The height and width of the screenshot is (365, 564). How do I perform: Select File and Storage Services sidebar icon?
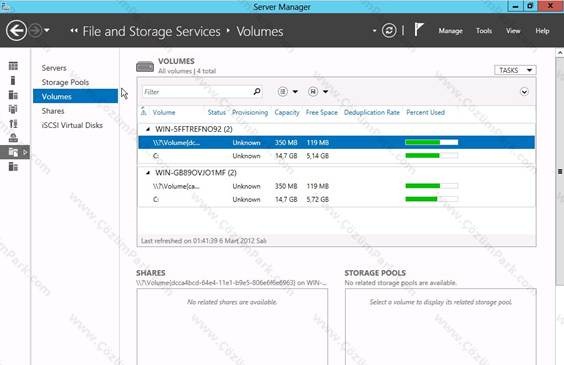tap(15, 152)
